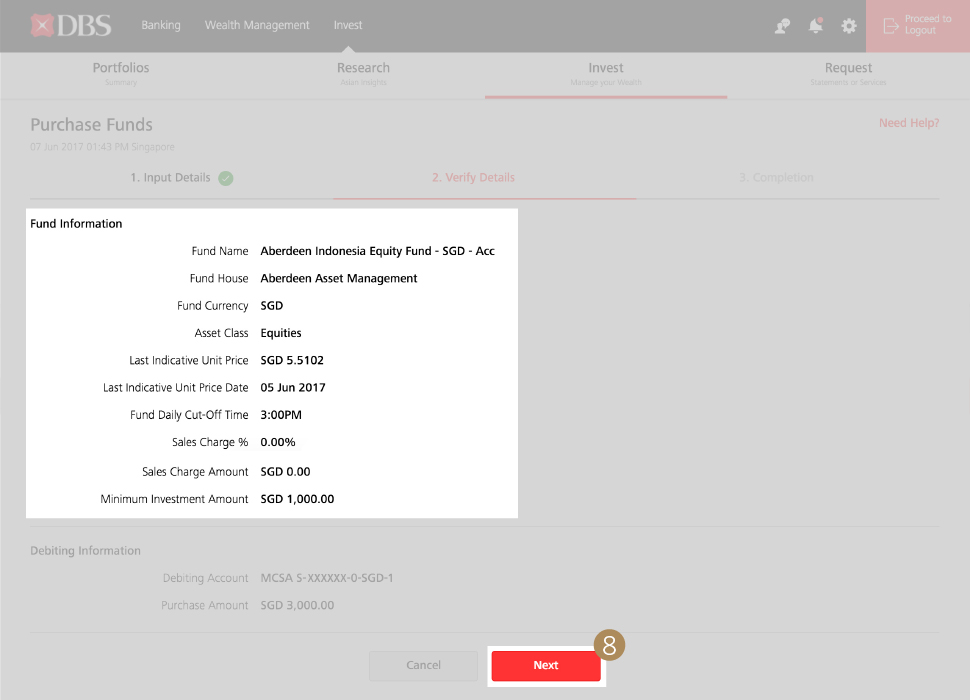Screen dimensions: 970x700
Task: Open the live chat support icon
Action: click(x=783, y=26)
